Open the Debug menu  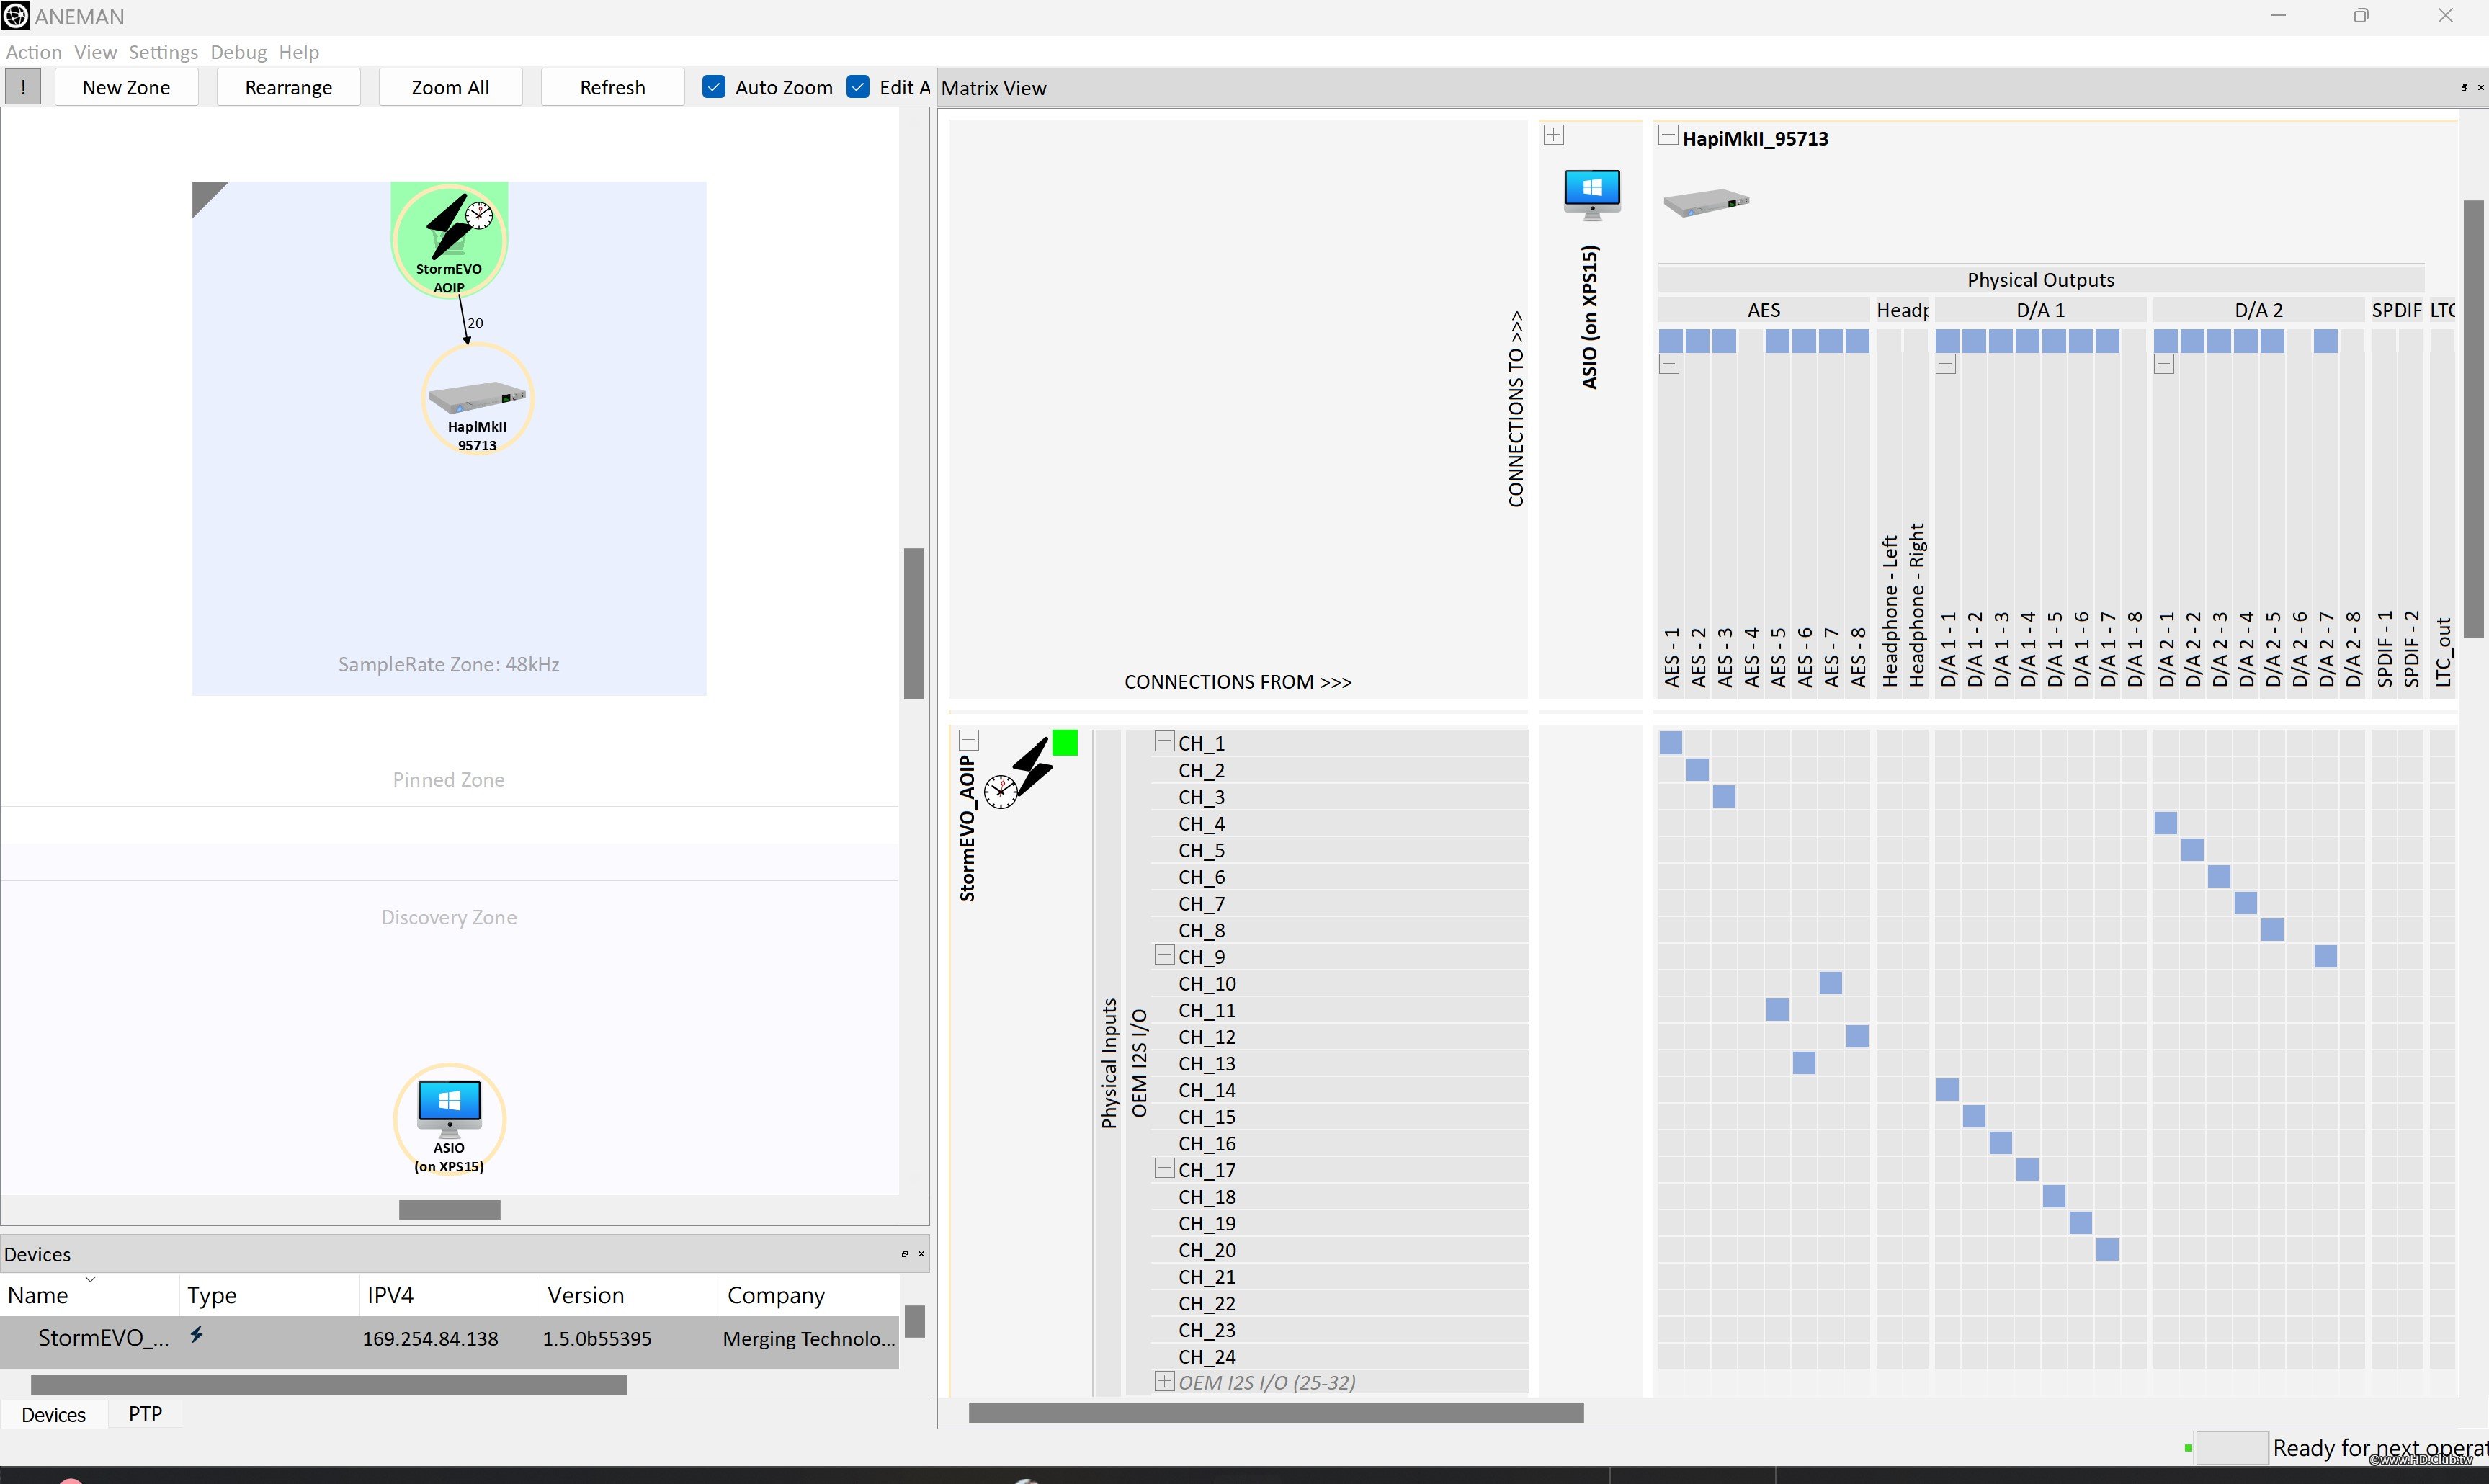pos(238,52)
